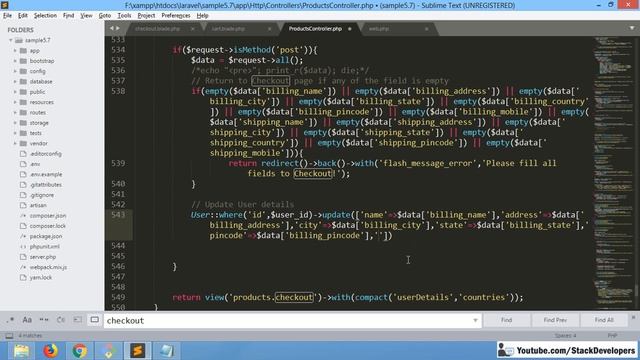Viewport: 640px width, 360px height.
Task: Click the vendor folder icon
Action: pyautogui.click(x=23, y=143)
